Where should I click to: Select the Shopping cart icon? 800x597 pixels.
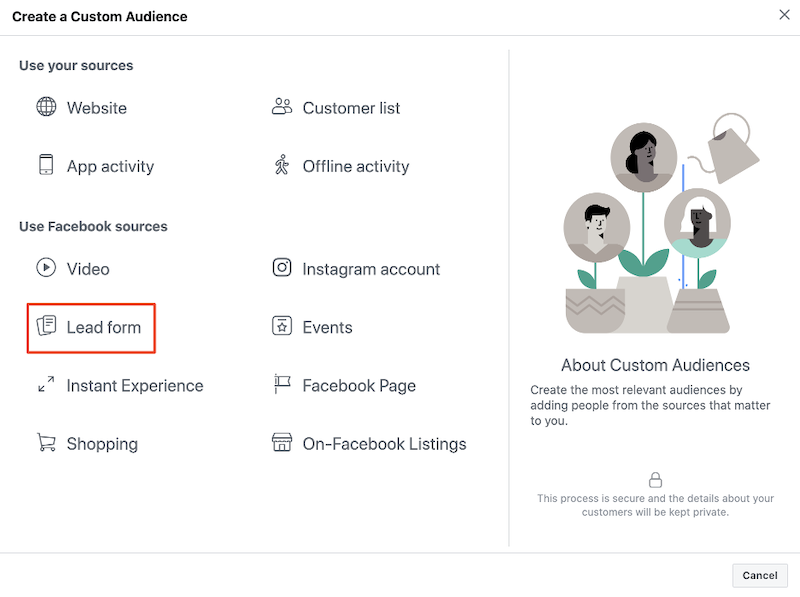46,443
